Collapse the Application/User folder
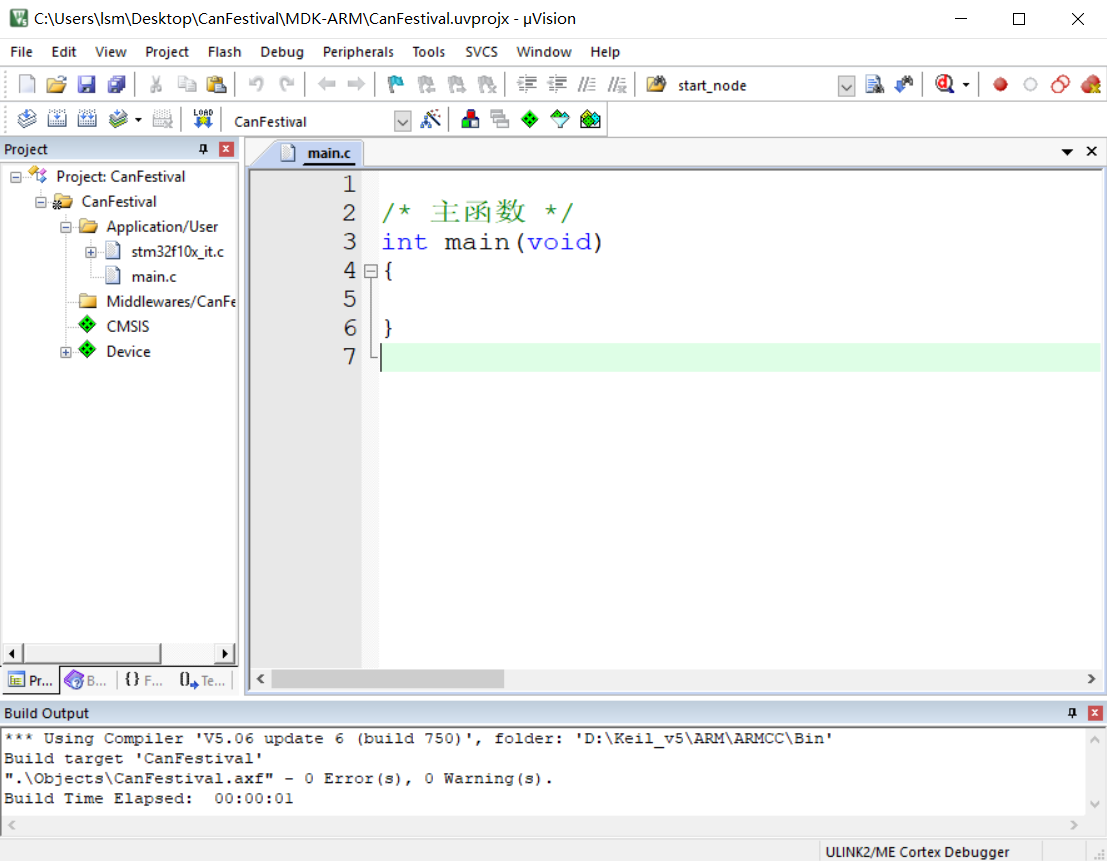The height and width of the screenshot is (861, 1107). [66, 227]
